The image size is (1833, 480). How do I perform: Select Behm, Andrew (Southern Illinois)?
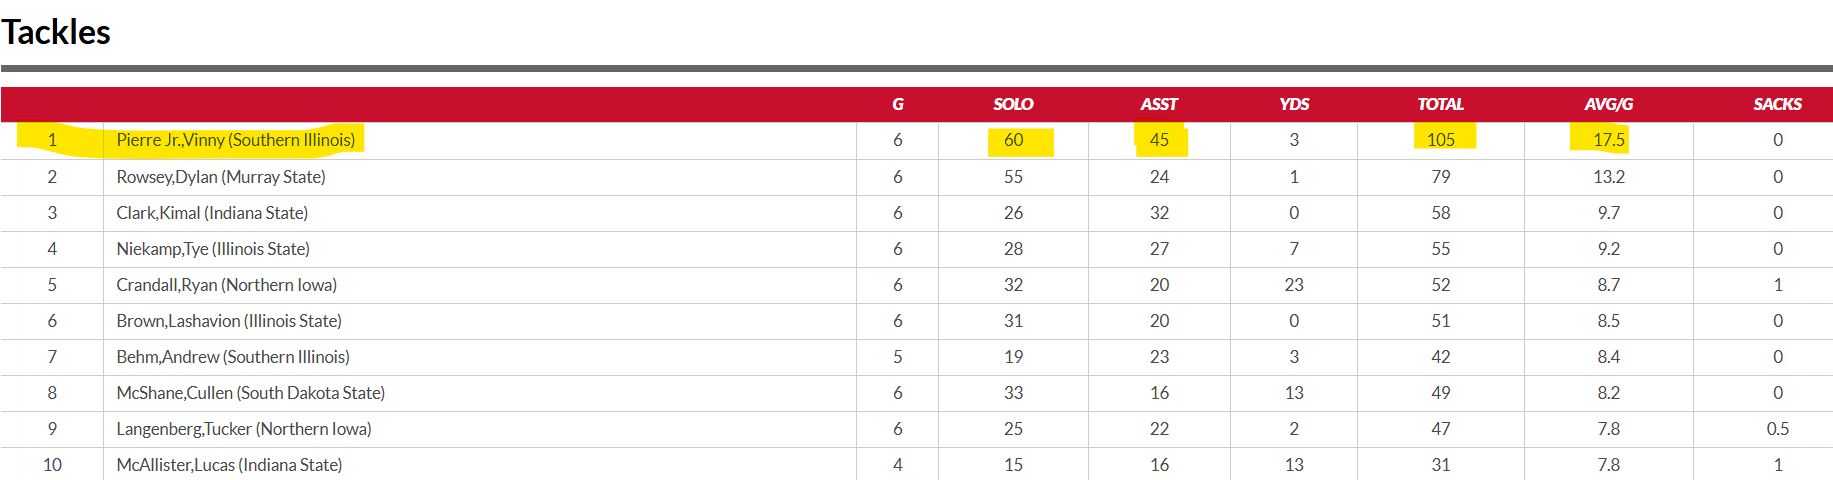click(233, 357)
